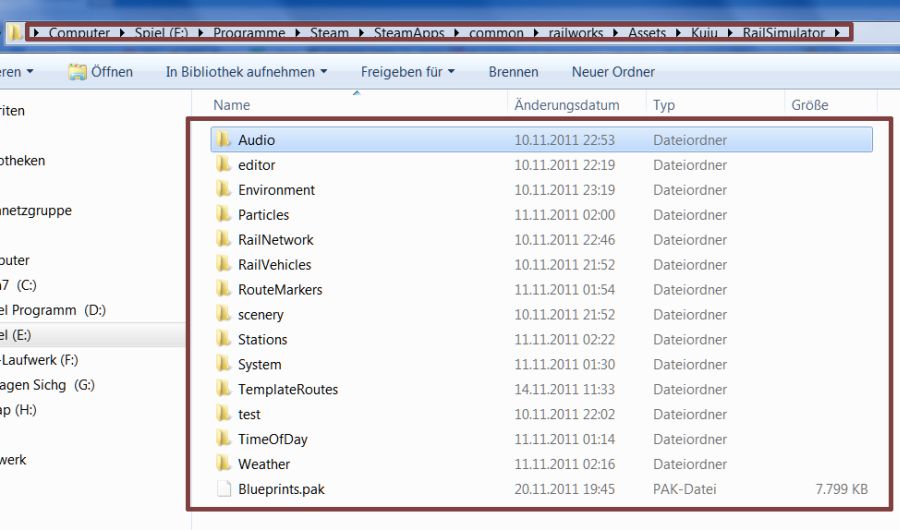Select drive (H:) in navigation pane
The width and height of the screenshot is (900, 530).
18,410
